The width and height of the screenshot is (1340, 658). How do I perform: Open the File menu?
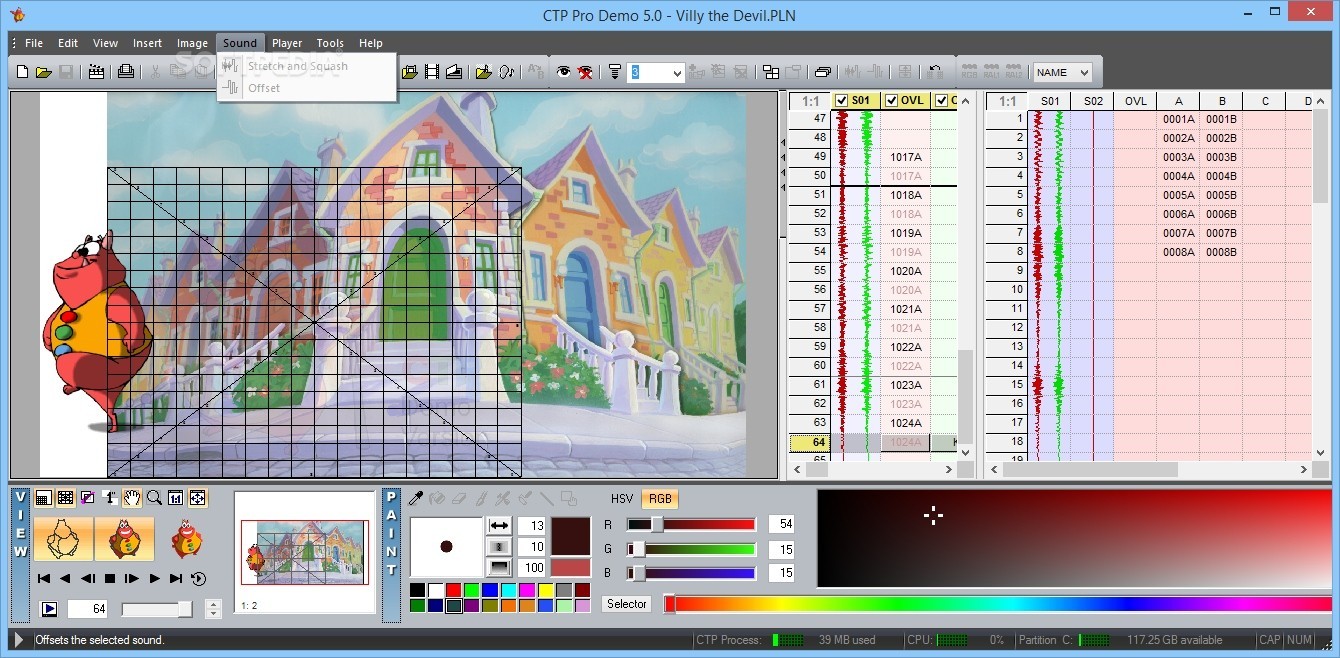[34, 43]
